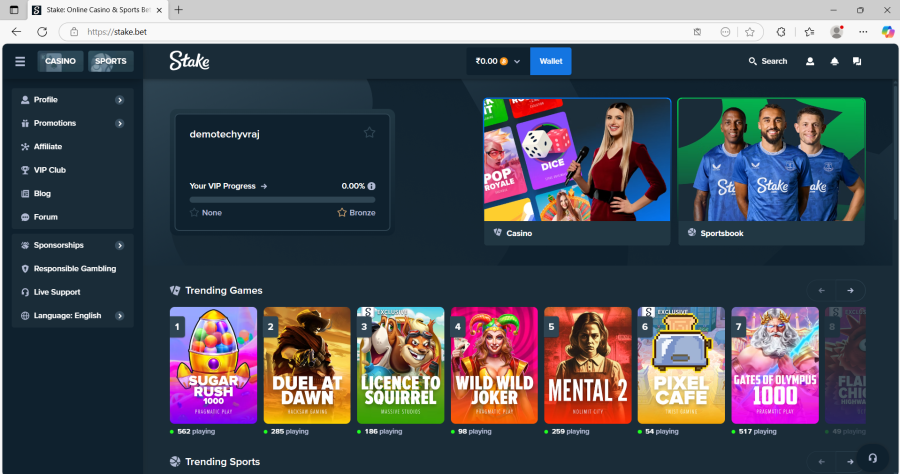Open Licence to Squirrel game

[x=401, y=366]
